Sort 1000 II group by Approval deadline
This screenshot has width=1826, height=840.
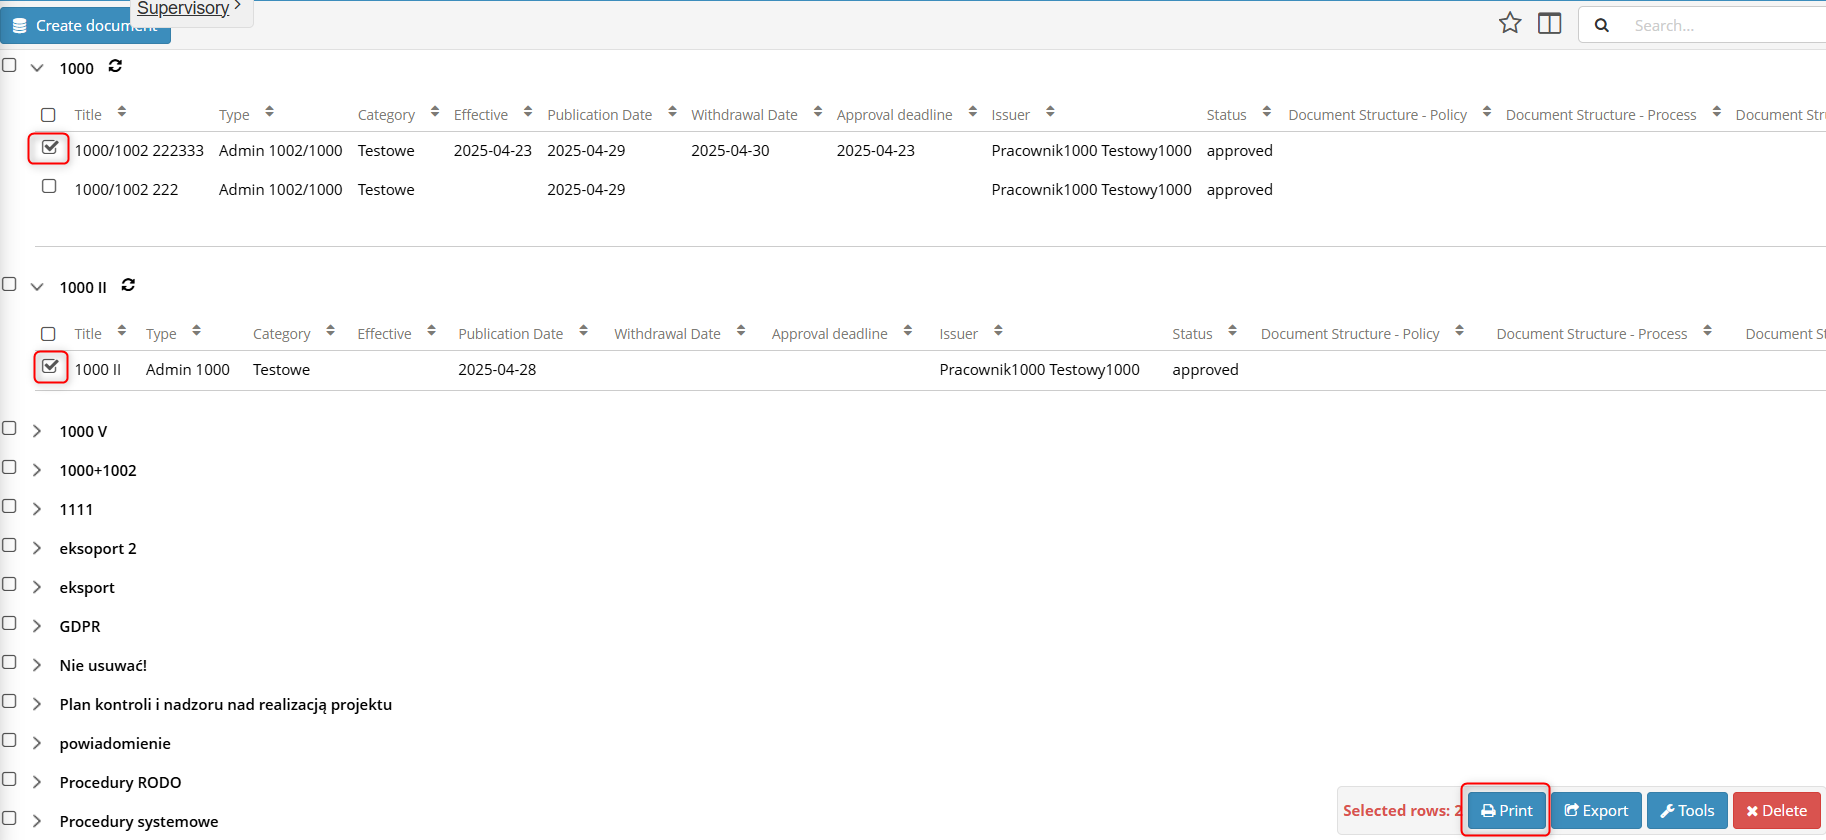907,331
